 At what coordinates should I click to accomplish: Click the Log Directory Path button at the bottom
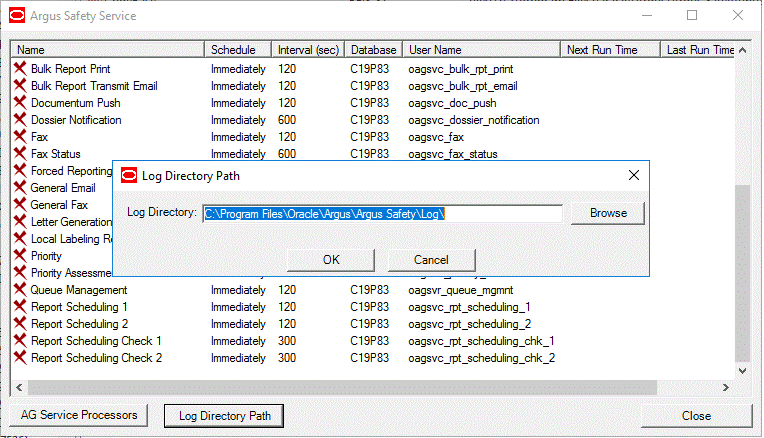(224, 416)
